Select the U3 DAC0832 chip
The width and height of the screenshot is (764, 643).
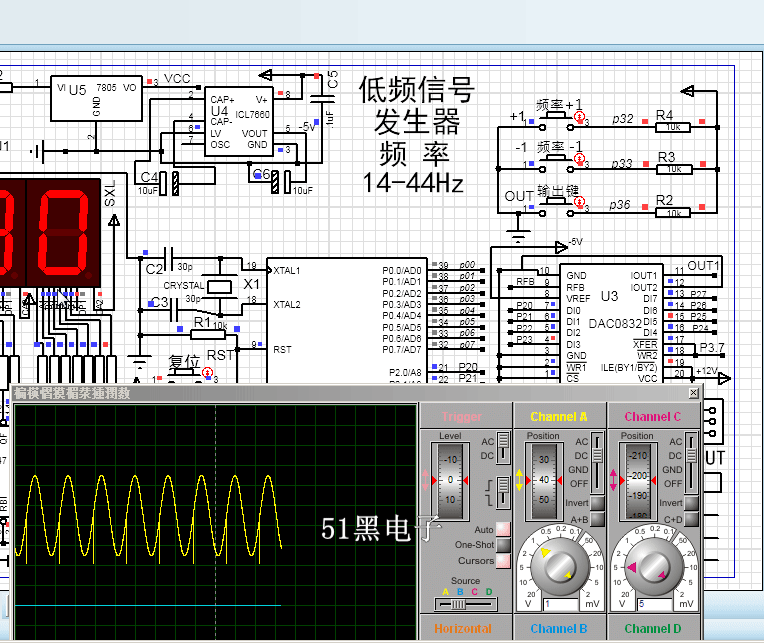(x=611, y=324)
